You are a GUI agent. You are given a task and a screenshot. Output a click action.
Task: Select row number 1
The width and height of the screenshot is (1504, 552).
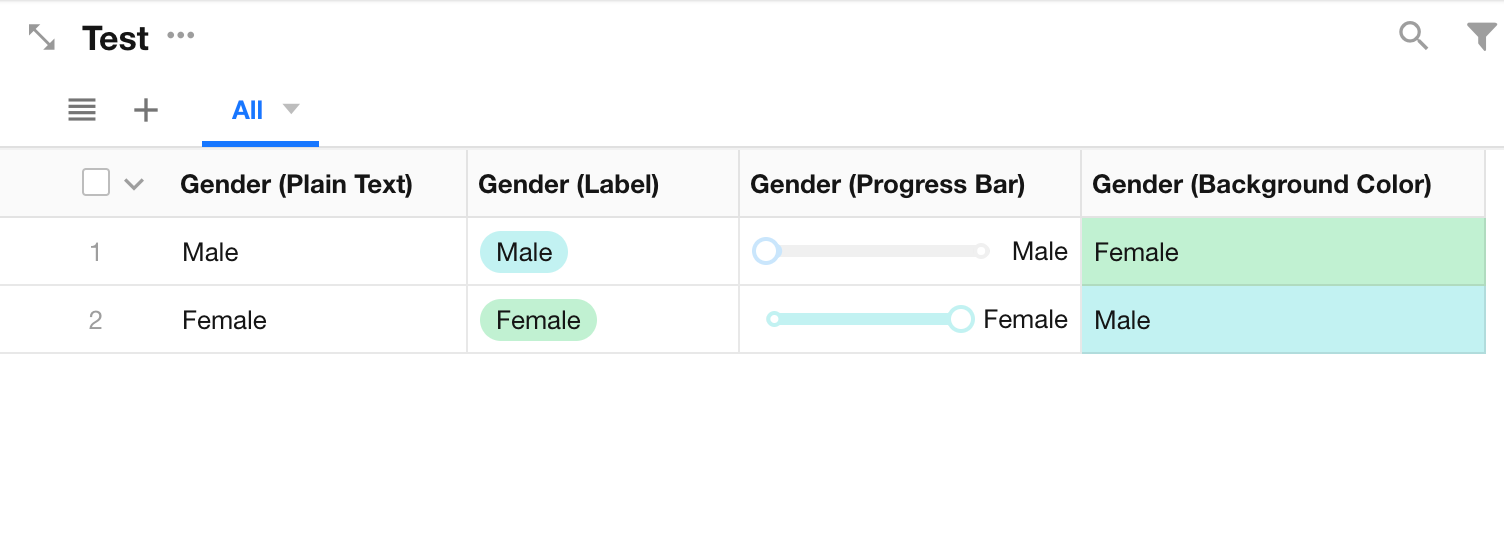pyautogui.click(x=95, y=252)
